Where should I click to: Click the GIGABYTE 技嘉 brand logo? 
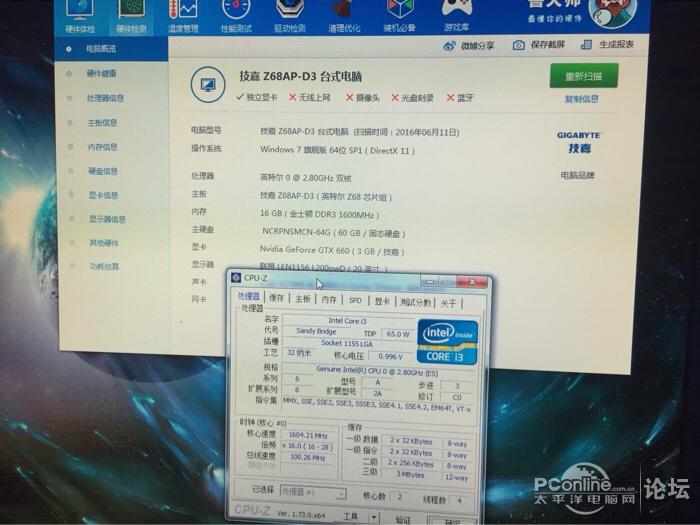pyautogui.click(x=579, y=142)
